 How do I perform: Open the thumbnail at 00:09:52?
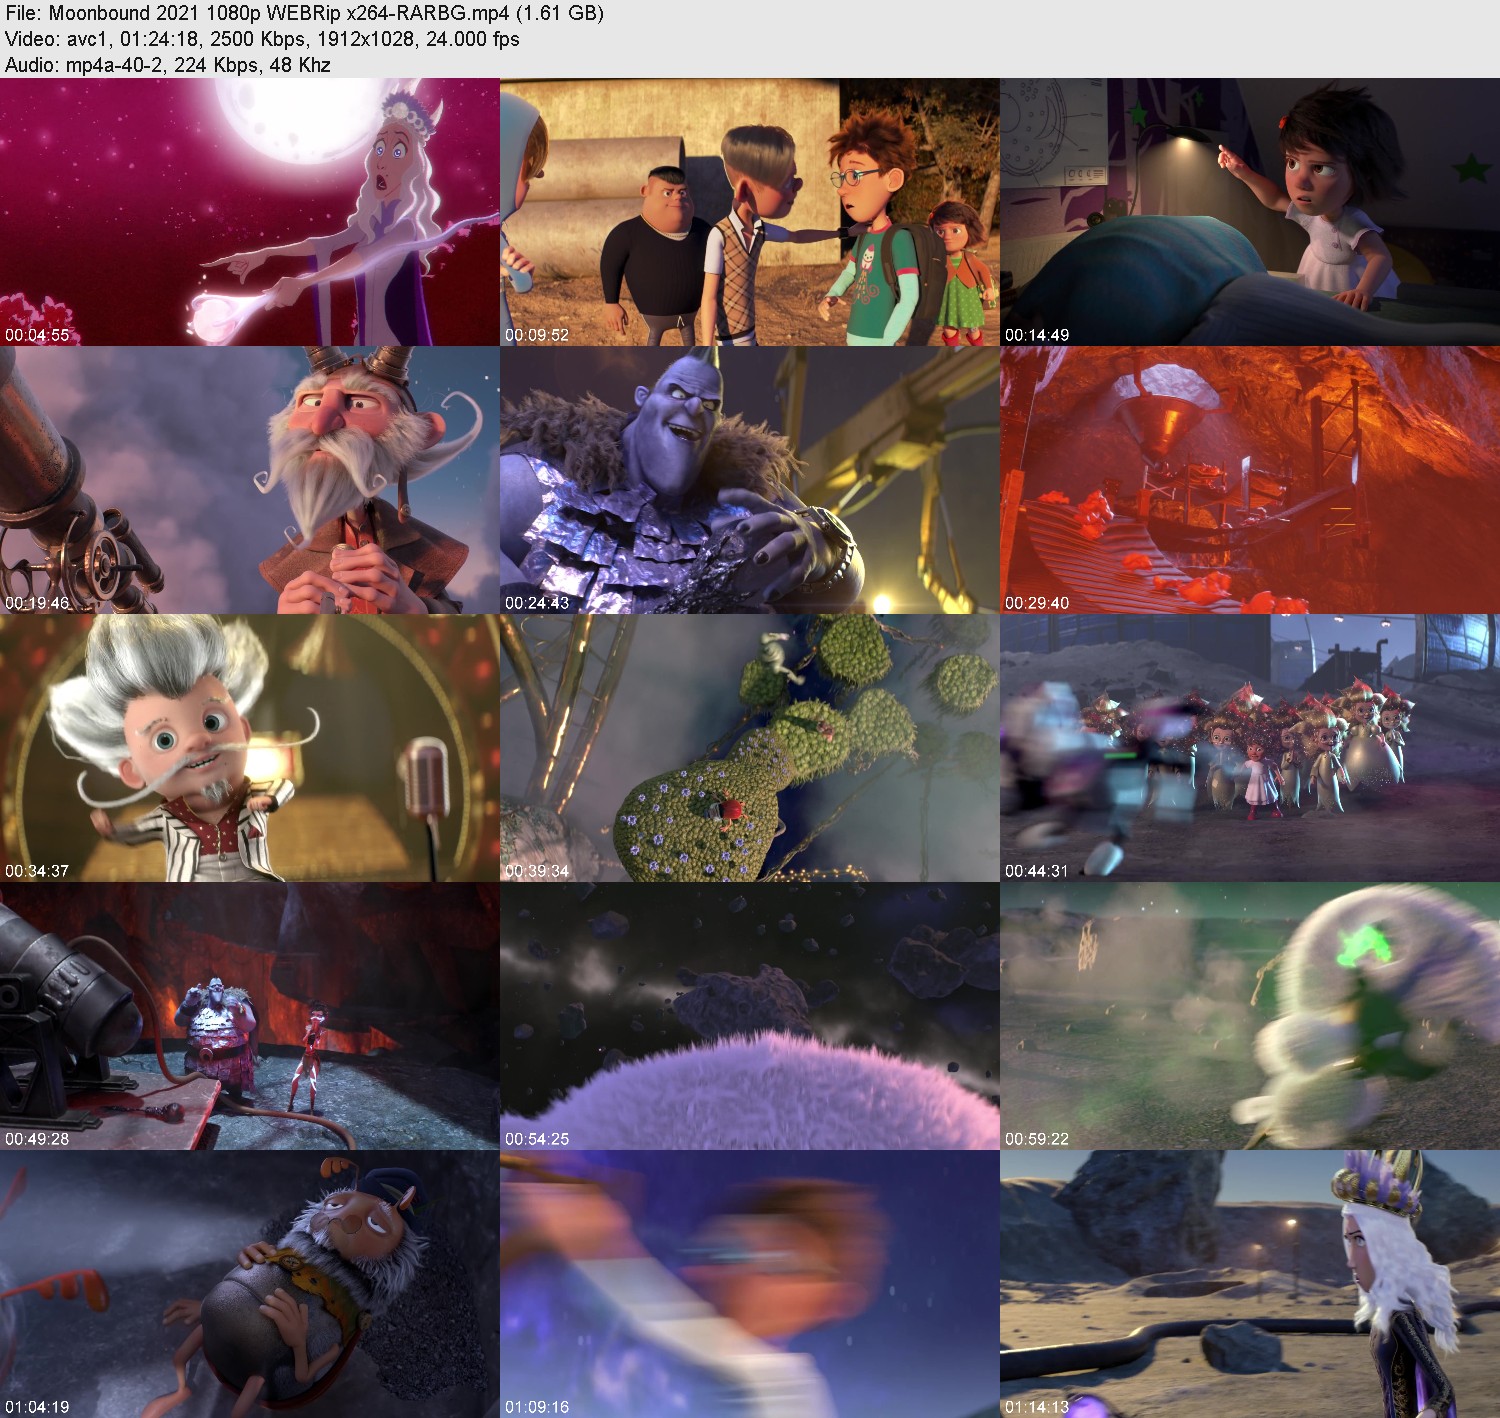749,212
